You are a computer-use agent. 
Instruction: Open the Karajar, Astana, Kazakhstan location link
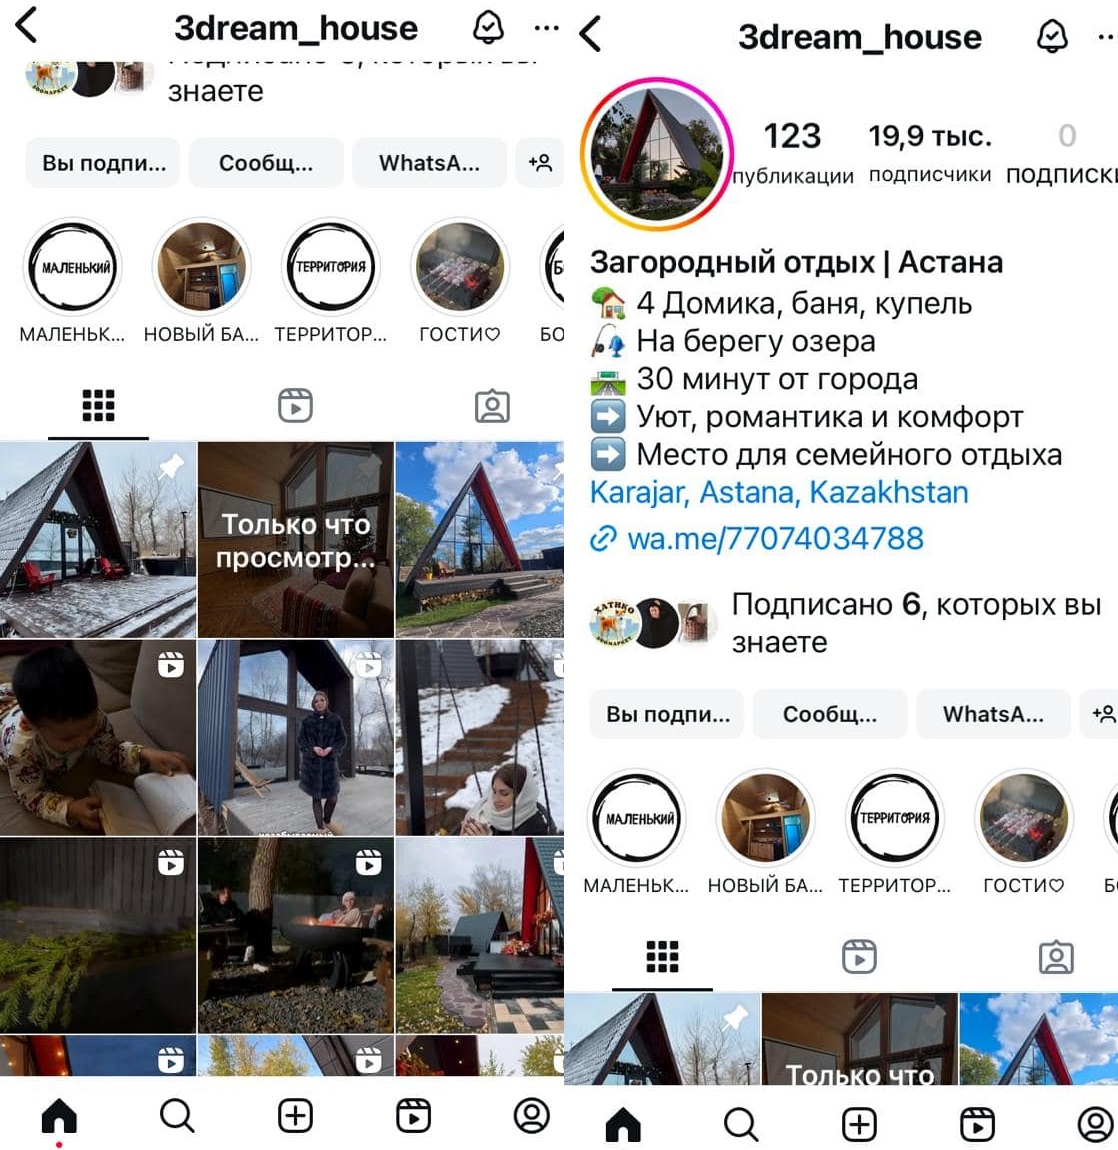[779, 492]
